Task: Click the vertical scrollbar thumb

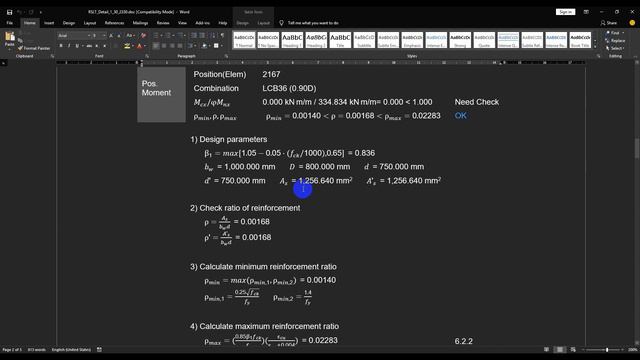Action: pos(637,148)
